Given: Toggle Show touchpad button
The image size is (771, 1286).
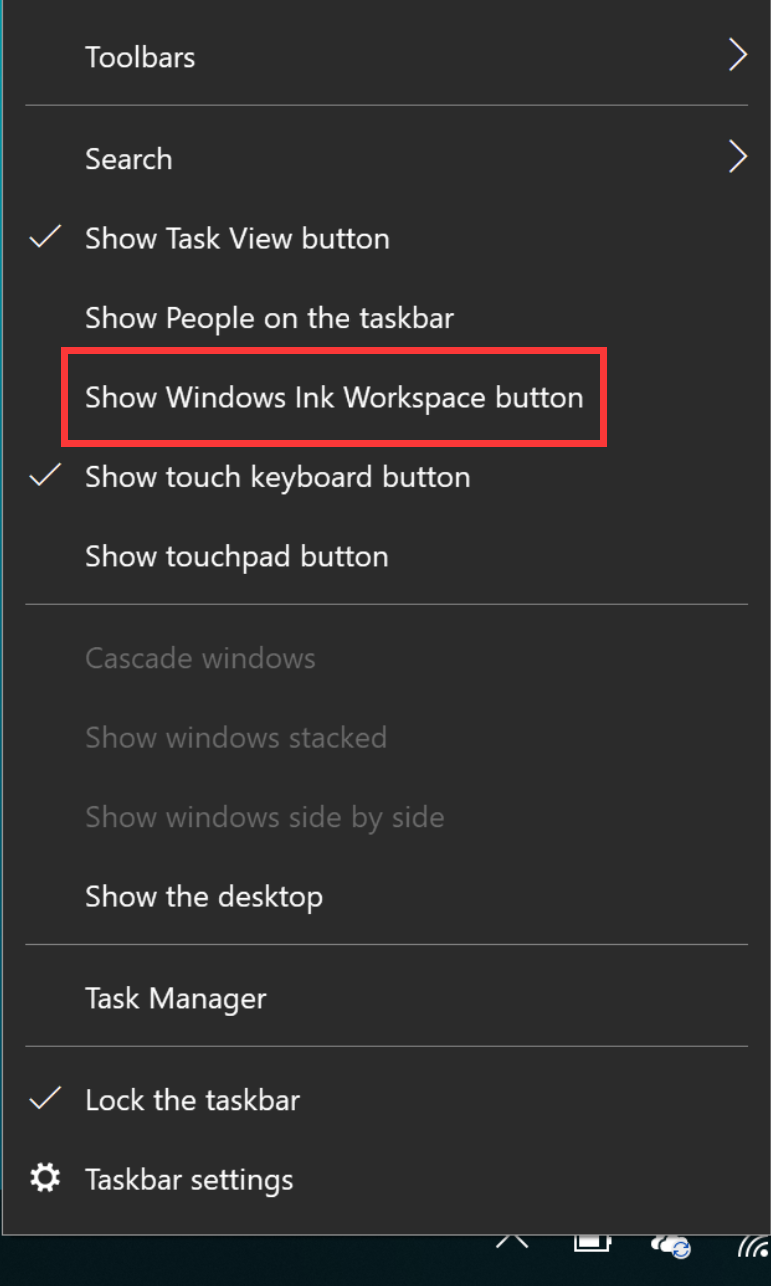Looking at the screenshot, I should coord(236,556).
